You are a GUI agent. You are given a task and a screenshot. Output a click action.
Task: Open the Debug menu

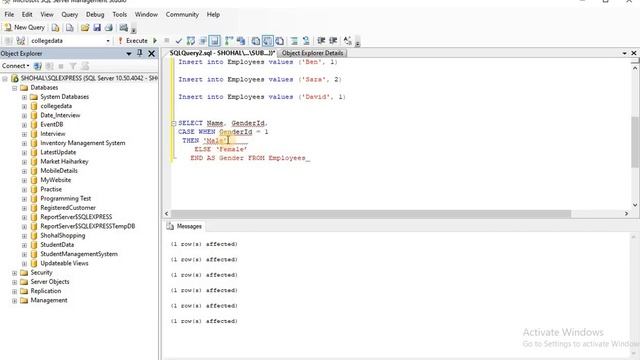pyautogui.click(x=95, y=14)
